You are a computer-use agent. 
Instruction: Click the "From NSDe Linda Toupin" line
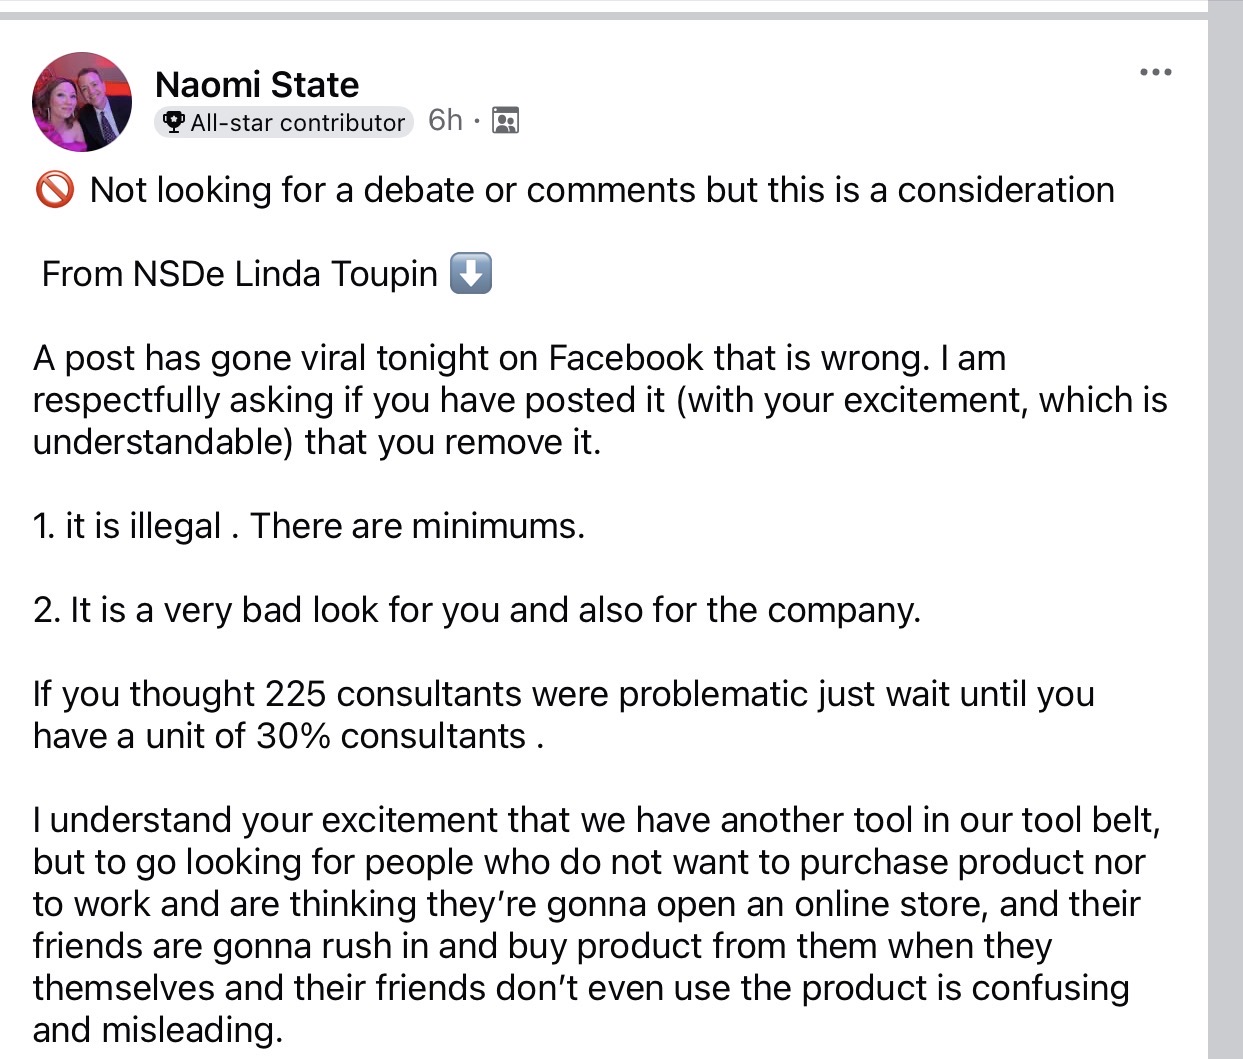[240, 274]
